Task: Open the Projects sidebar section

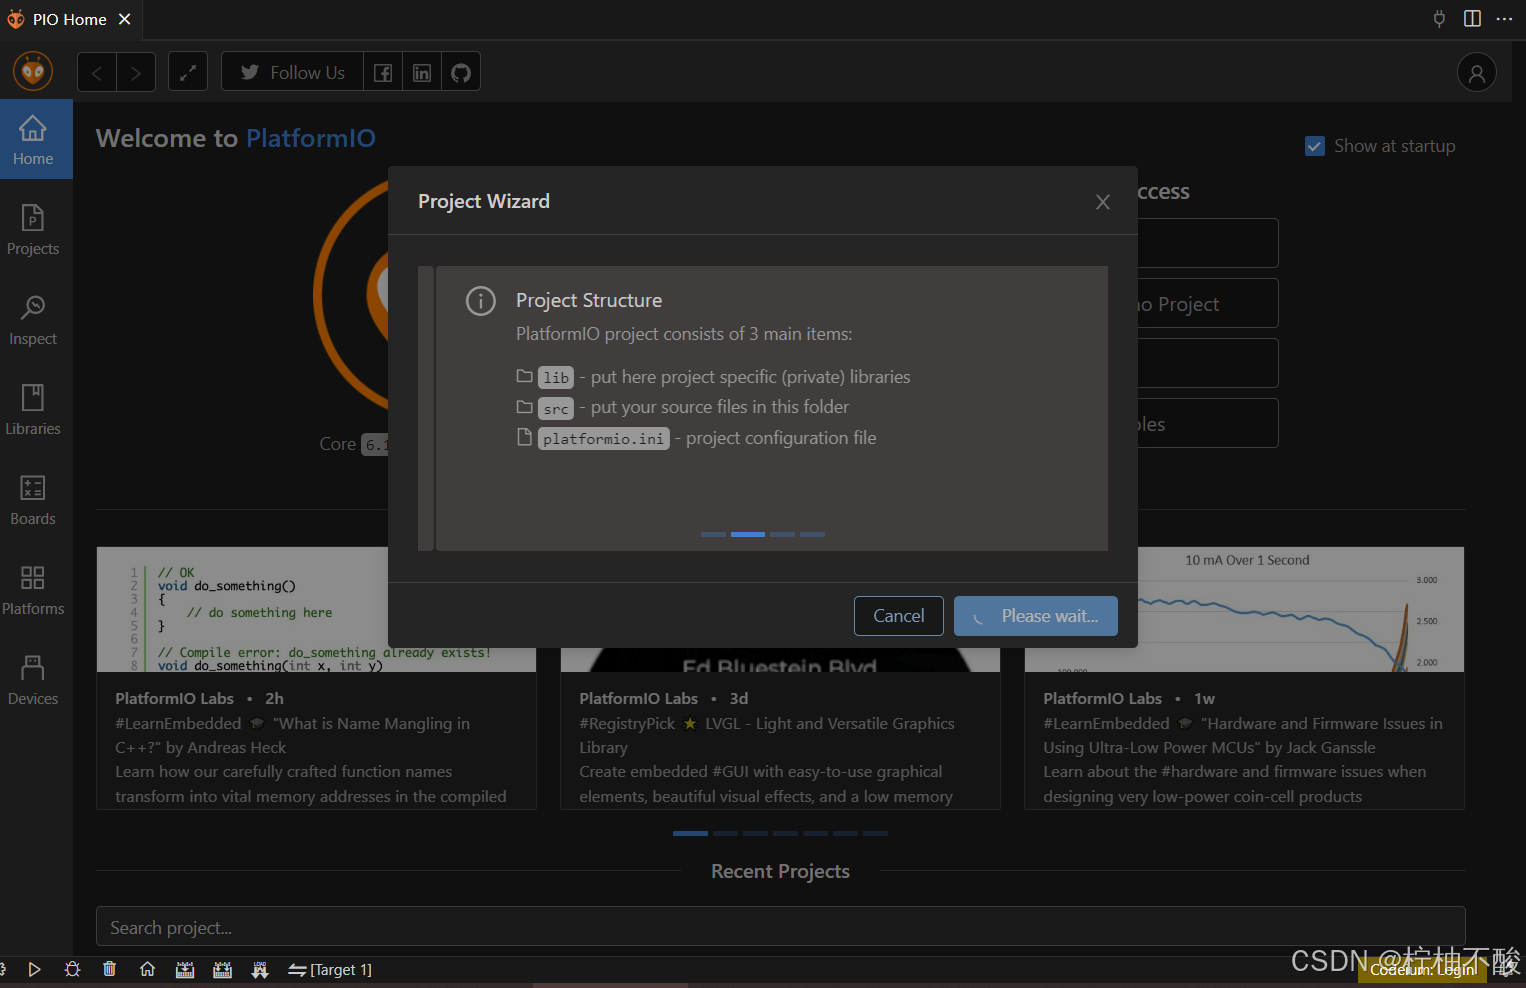Action: pyautogui.click(x=33, y=229)
